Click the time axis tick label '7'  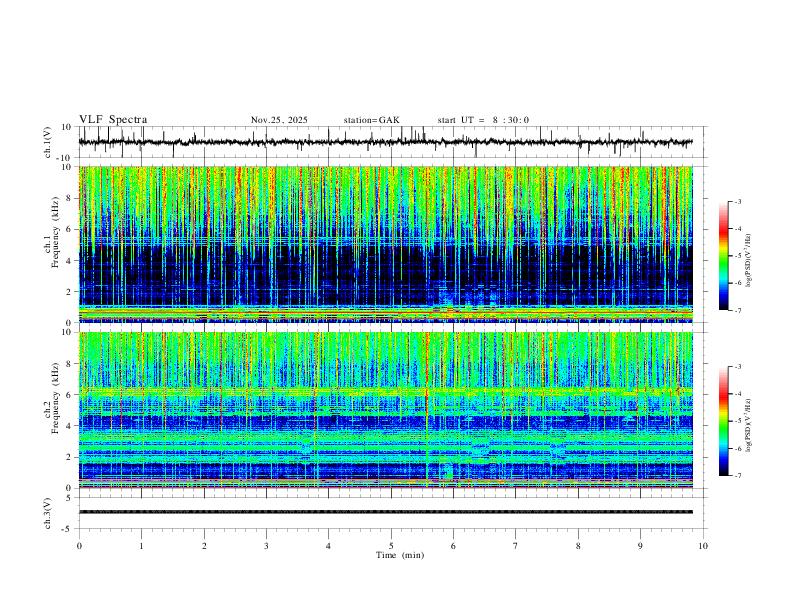tap(516, 546)
